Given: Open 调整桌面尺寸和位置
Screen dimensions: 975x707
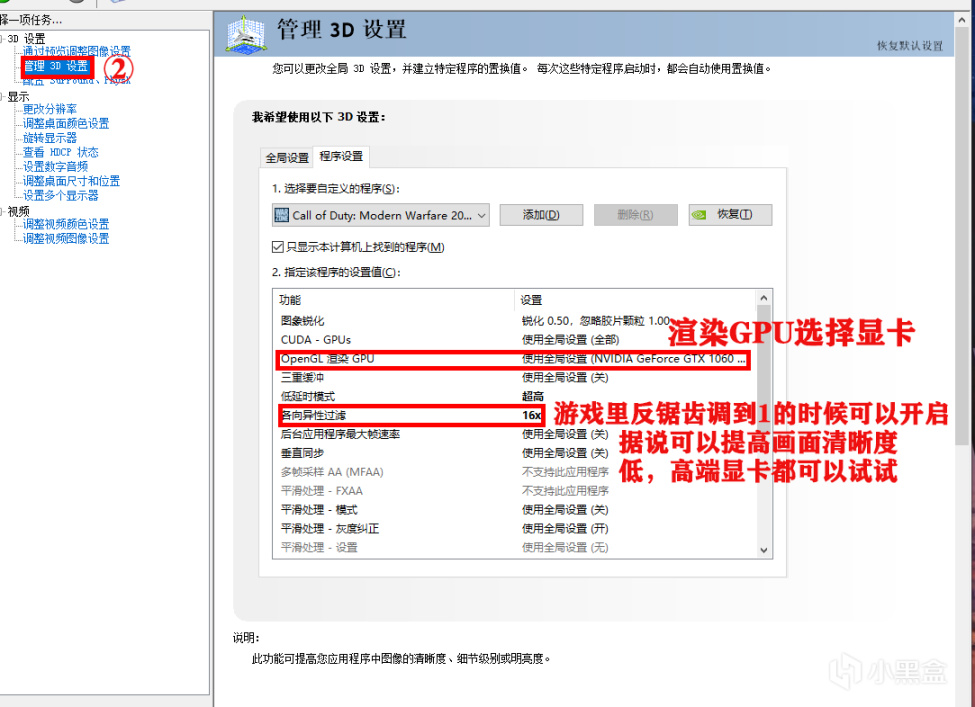Looking at the screenshot, I should pyautogui.click(x=72, y=180).
